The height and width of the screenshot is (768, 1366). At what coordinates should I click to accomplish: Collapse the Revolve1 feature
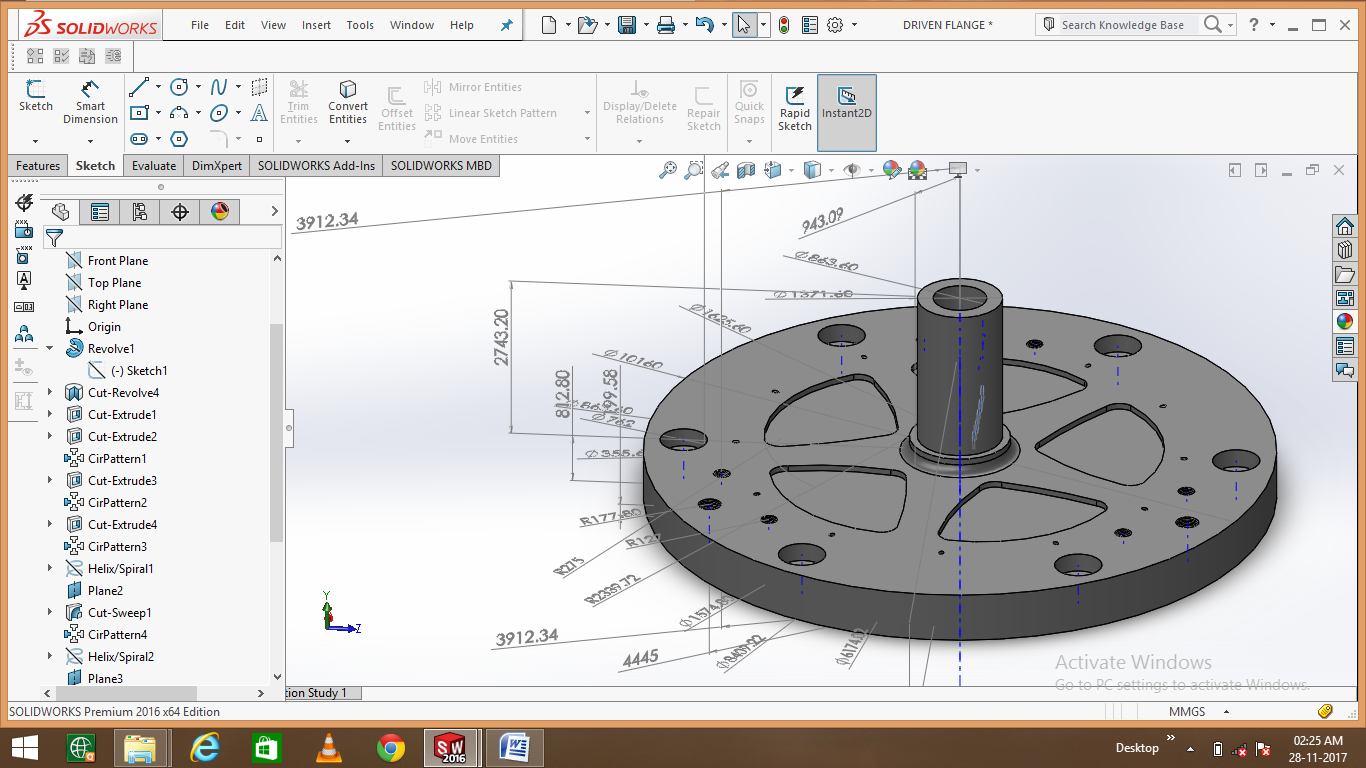(x=47, y=348)
